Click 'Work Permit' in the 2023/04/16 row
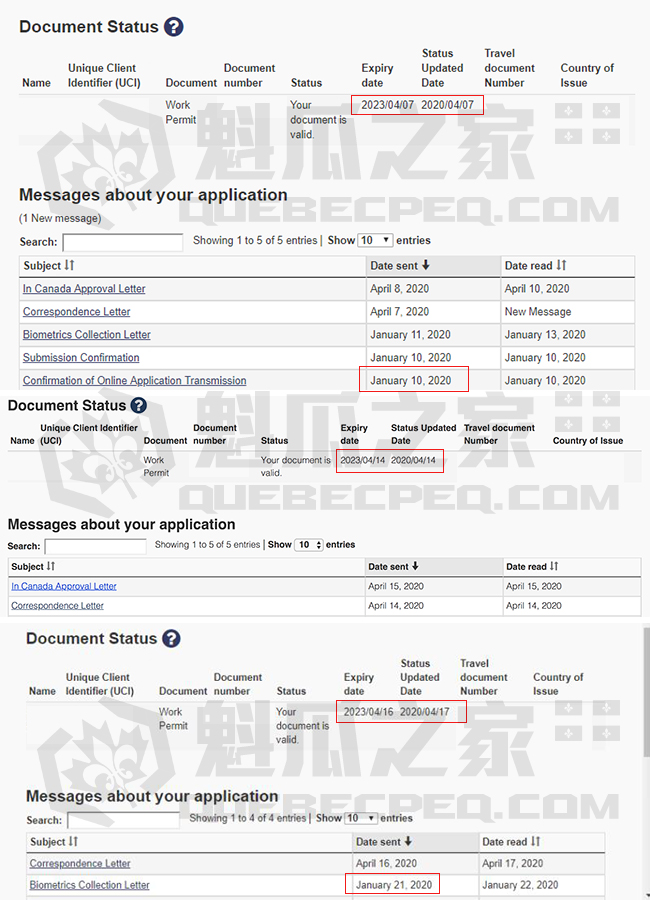650x900 pixels. point(173,719)
